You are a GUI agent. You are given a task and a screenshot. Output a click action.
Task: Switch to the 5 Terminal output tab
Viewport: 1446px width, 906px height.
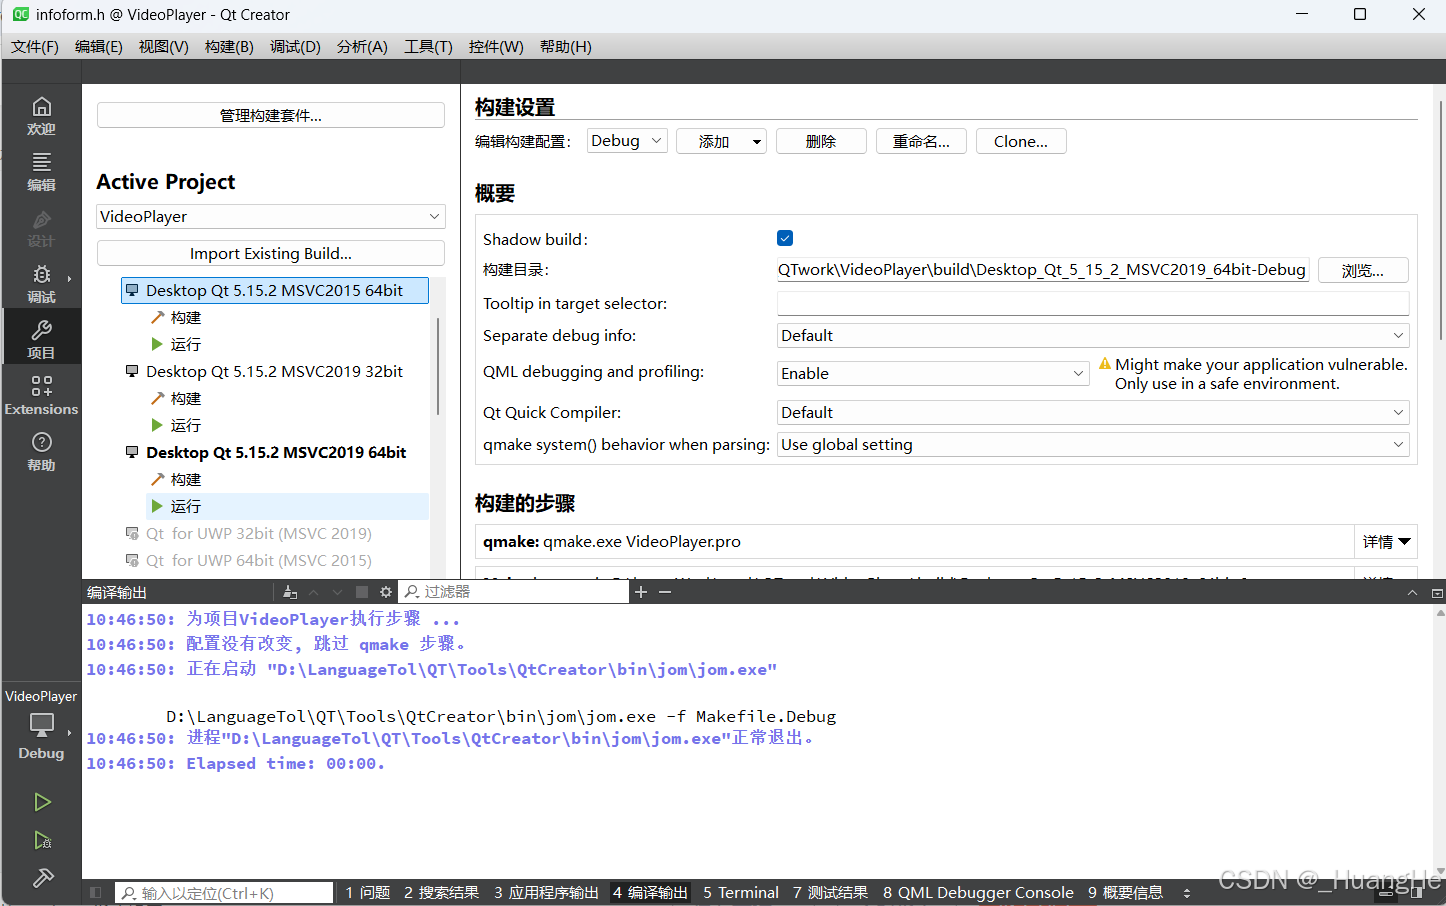click(740, 891)
